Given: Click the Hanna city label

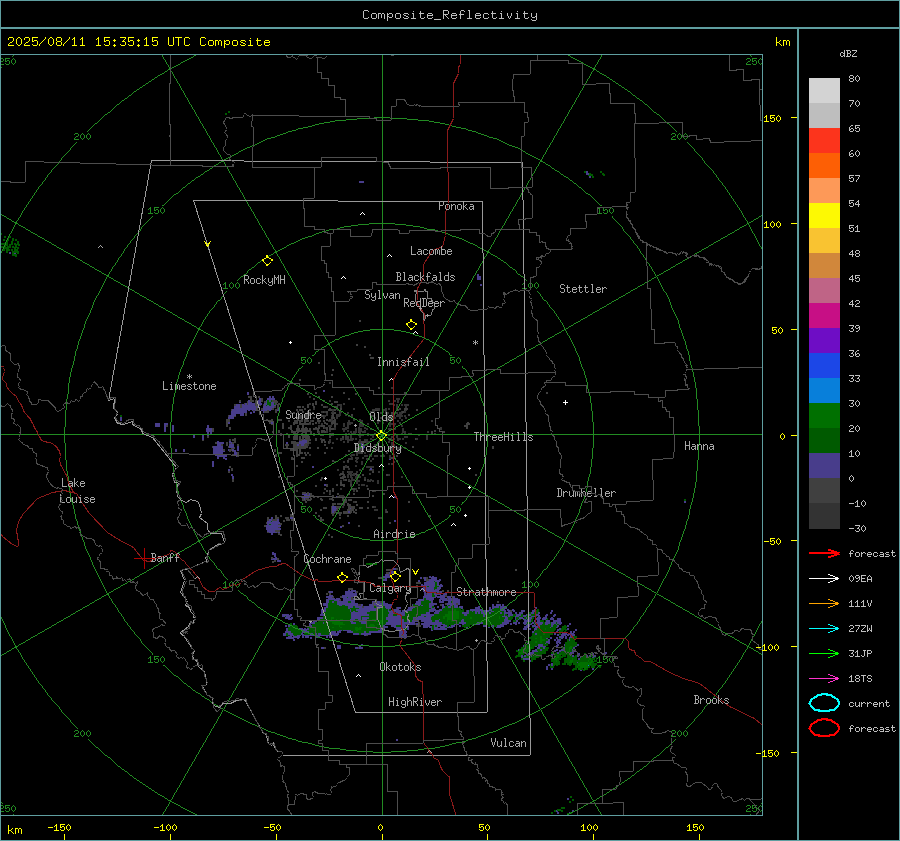Looking at the screenshot, I should [699, 446].
